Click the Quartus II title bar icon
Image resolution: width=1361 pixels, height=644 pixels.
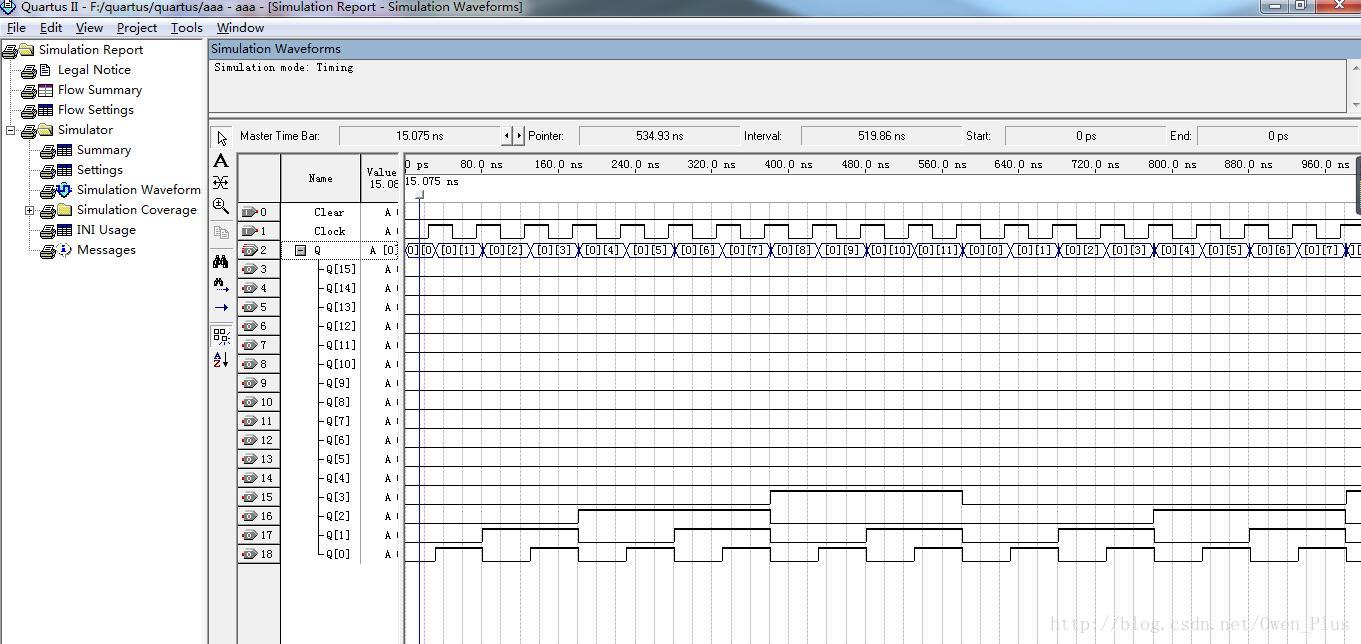tap(8, 7)
